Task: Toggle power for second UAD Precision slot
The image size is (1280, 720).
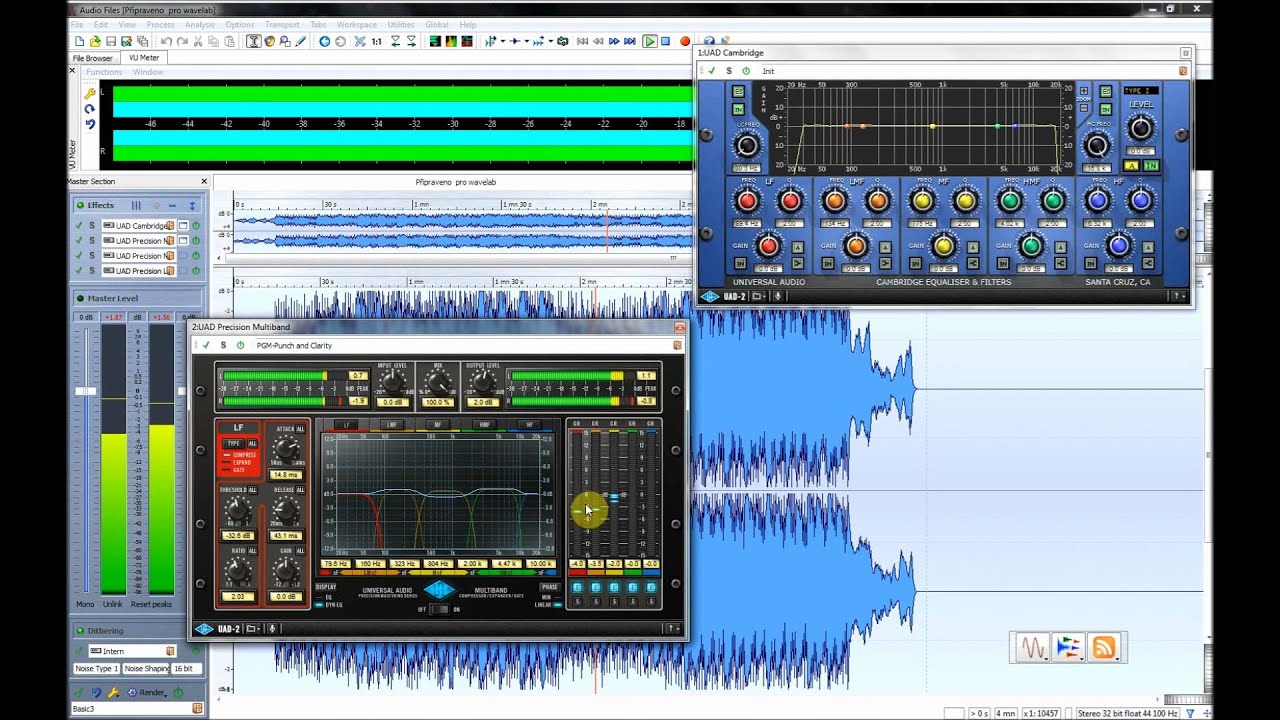Action: [x=196, y=256]
